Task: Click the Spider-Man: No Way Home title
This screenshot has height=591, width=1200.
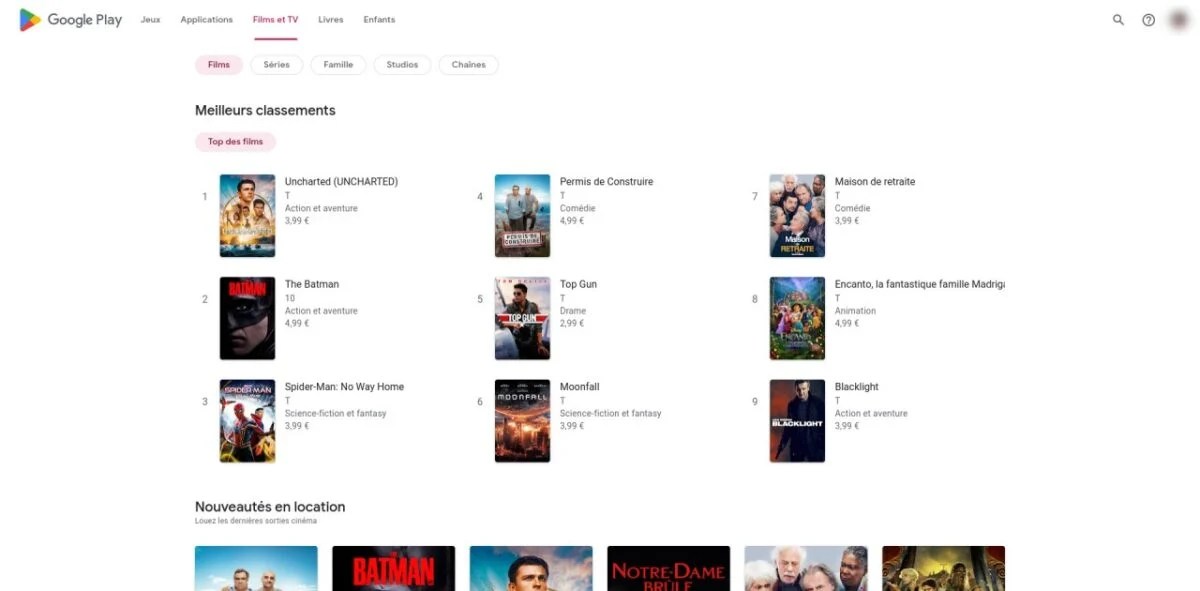Action: click(x=344, y=387)
